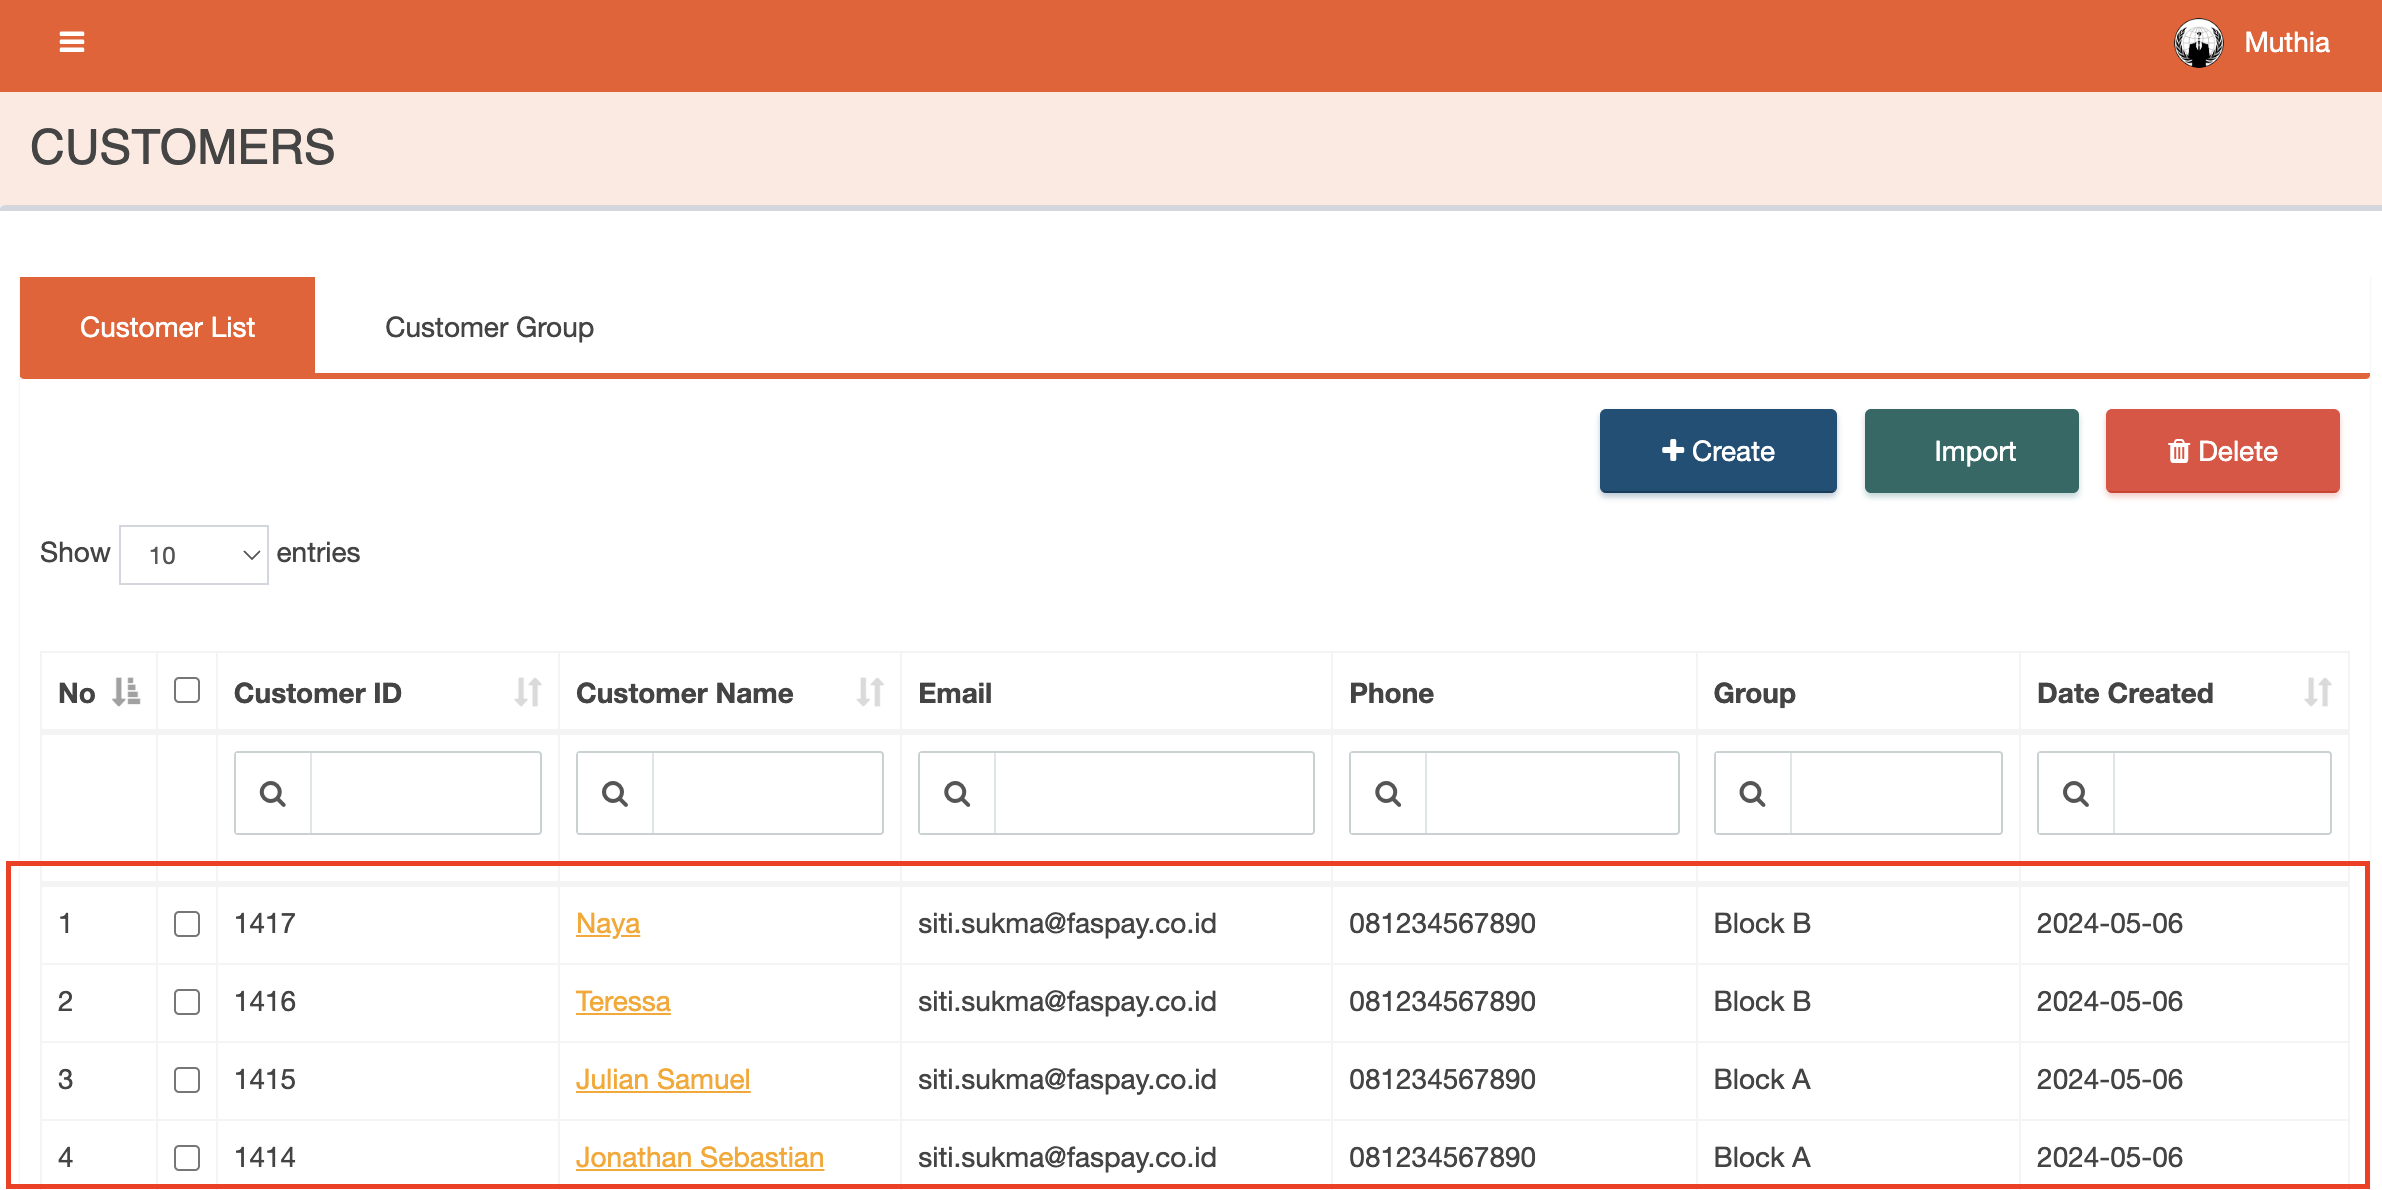
Task: Open the Julian Samuel customer link
Action: tap(662, 1079)
